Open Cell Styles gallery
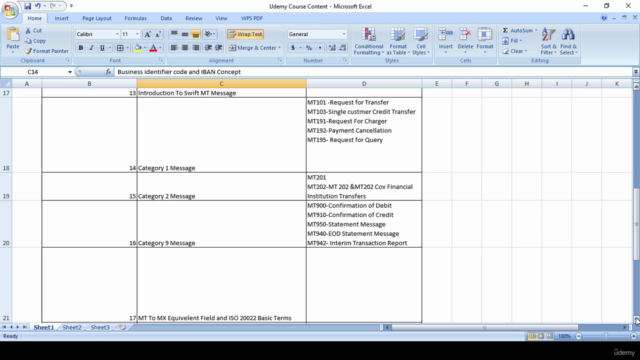Image resolution: width=640 pixels, height=360 pixels. pyautogui.click(x=421, y=41)
